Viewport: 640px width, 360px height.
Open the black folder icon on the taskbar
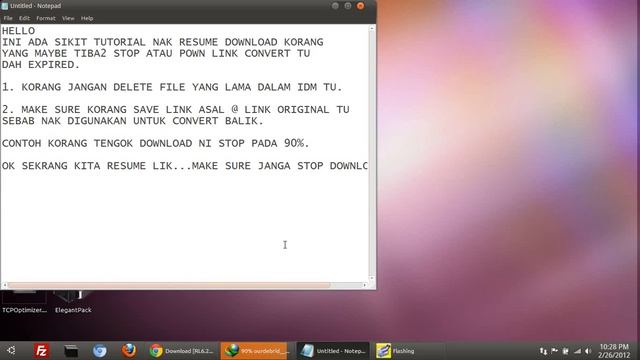71,351
